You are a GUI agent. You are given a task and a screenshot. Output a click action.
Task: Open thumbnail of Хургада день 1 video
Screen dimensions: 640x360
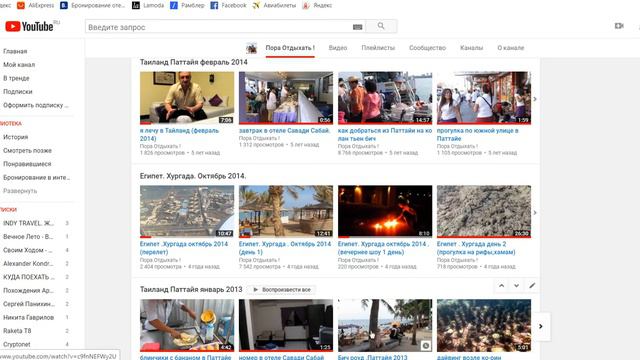286,211
